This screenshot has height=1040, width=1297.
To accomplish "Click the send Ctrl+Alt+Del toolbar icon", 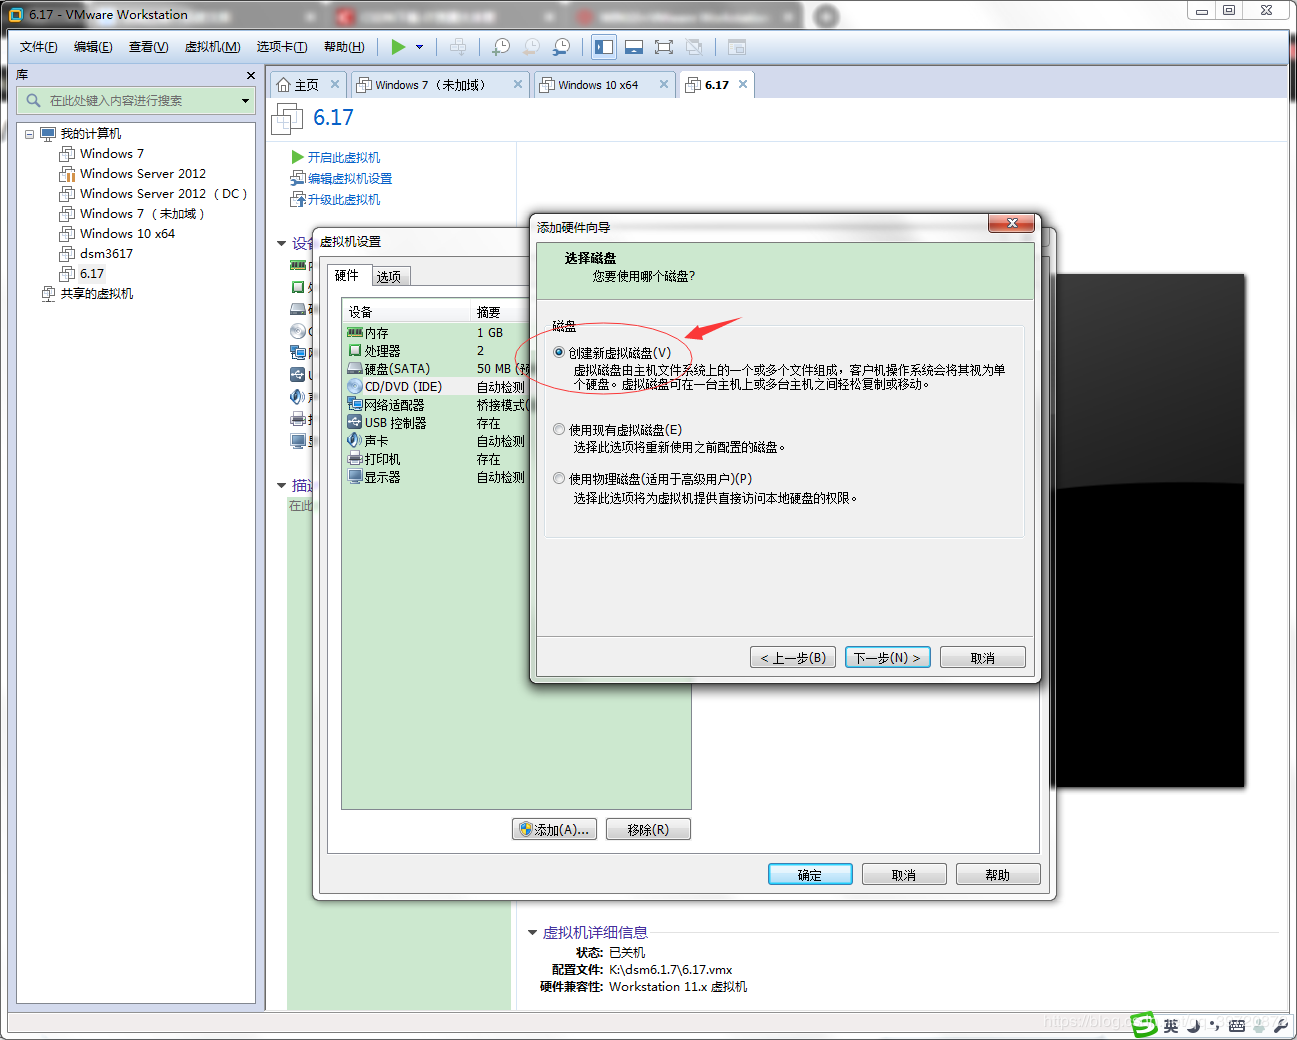I will tap(458, 47).
